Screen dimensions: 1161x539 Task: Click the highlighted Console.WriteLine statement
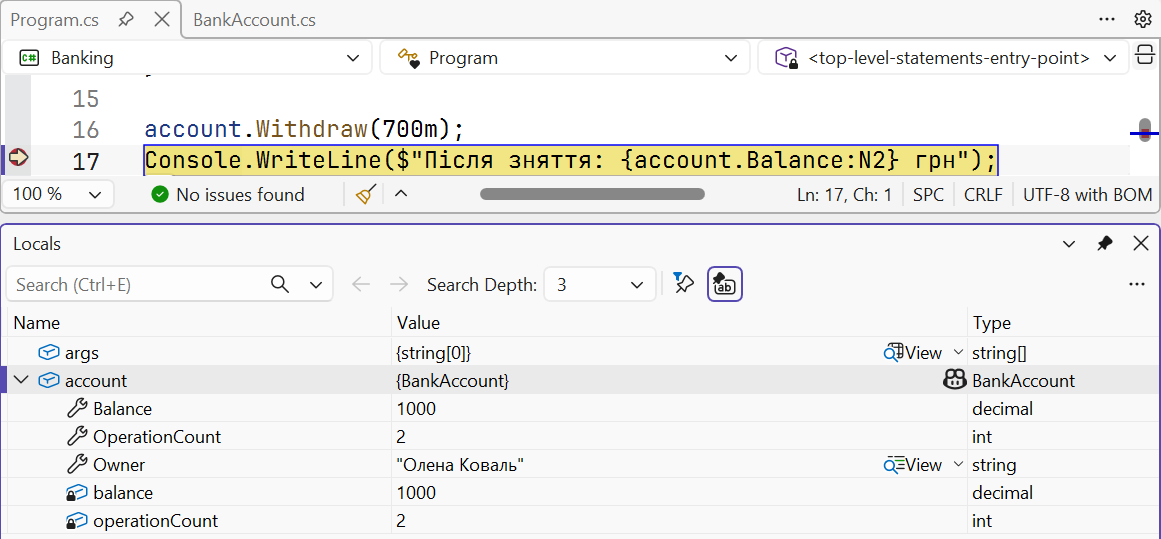(571, 161)
